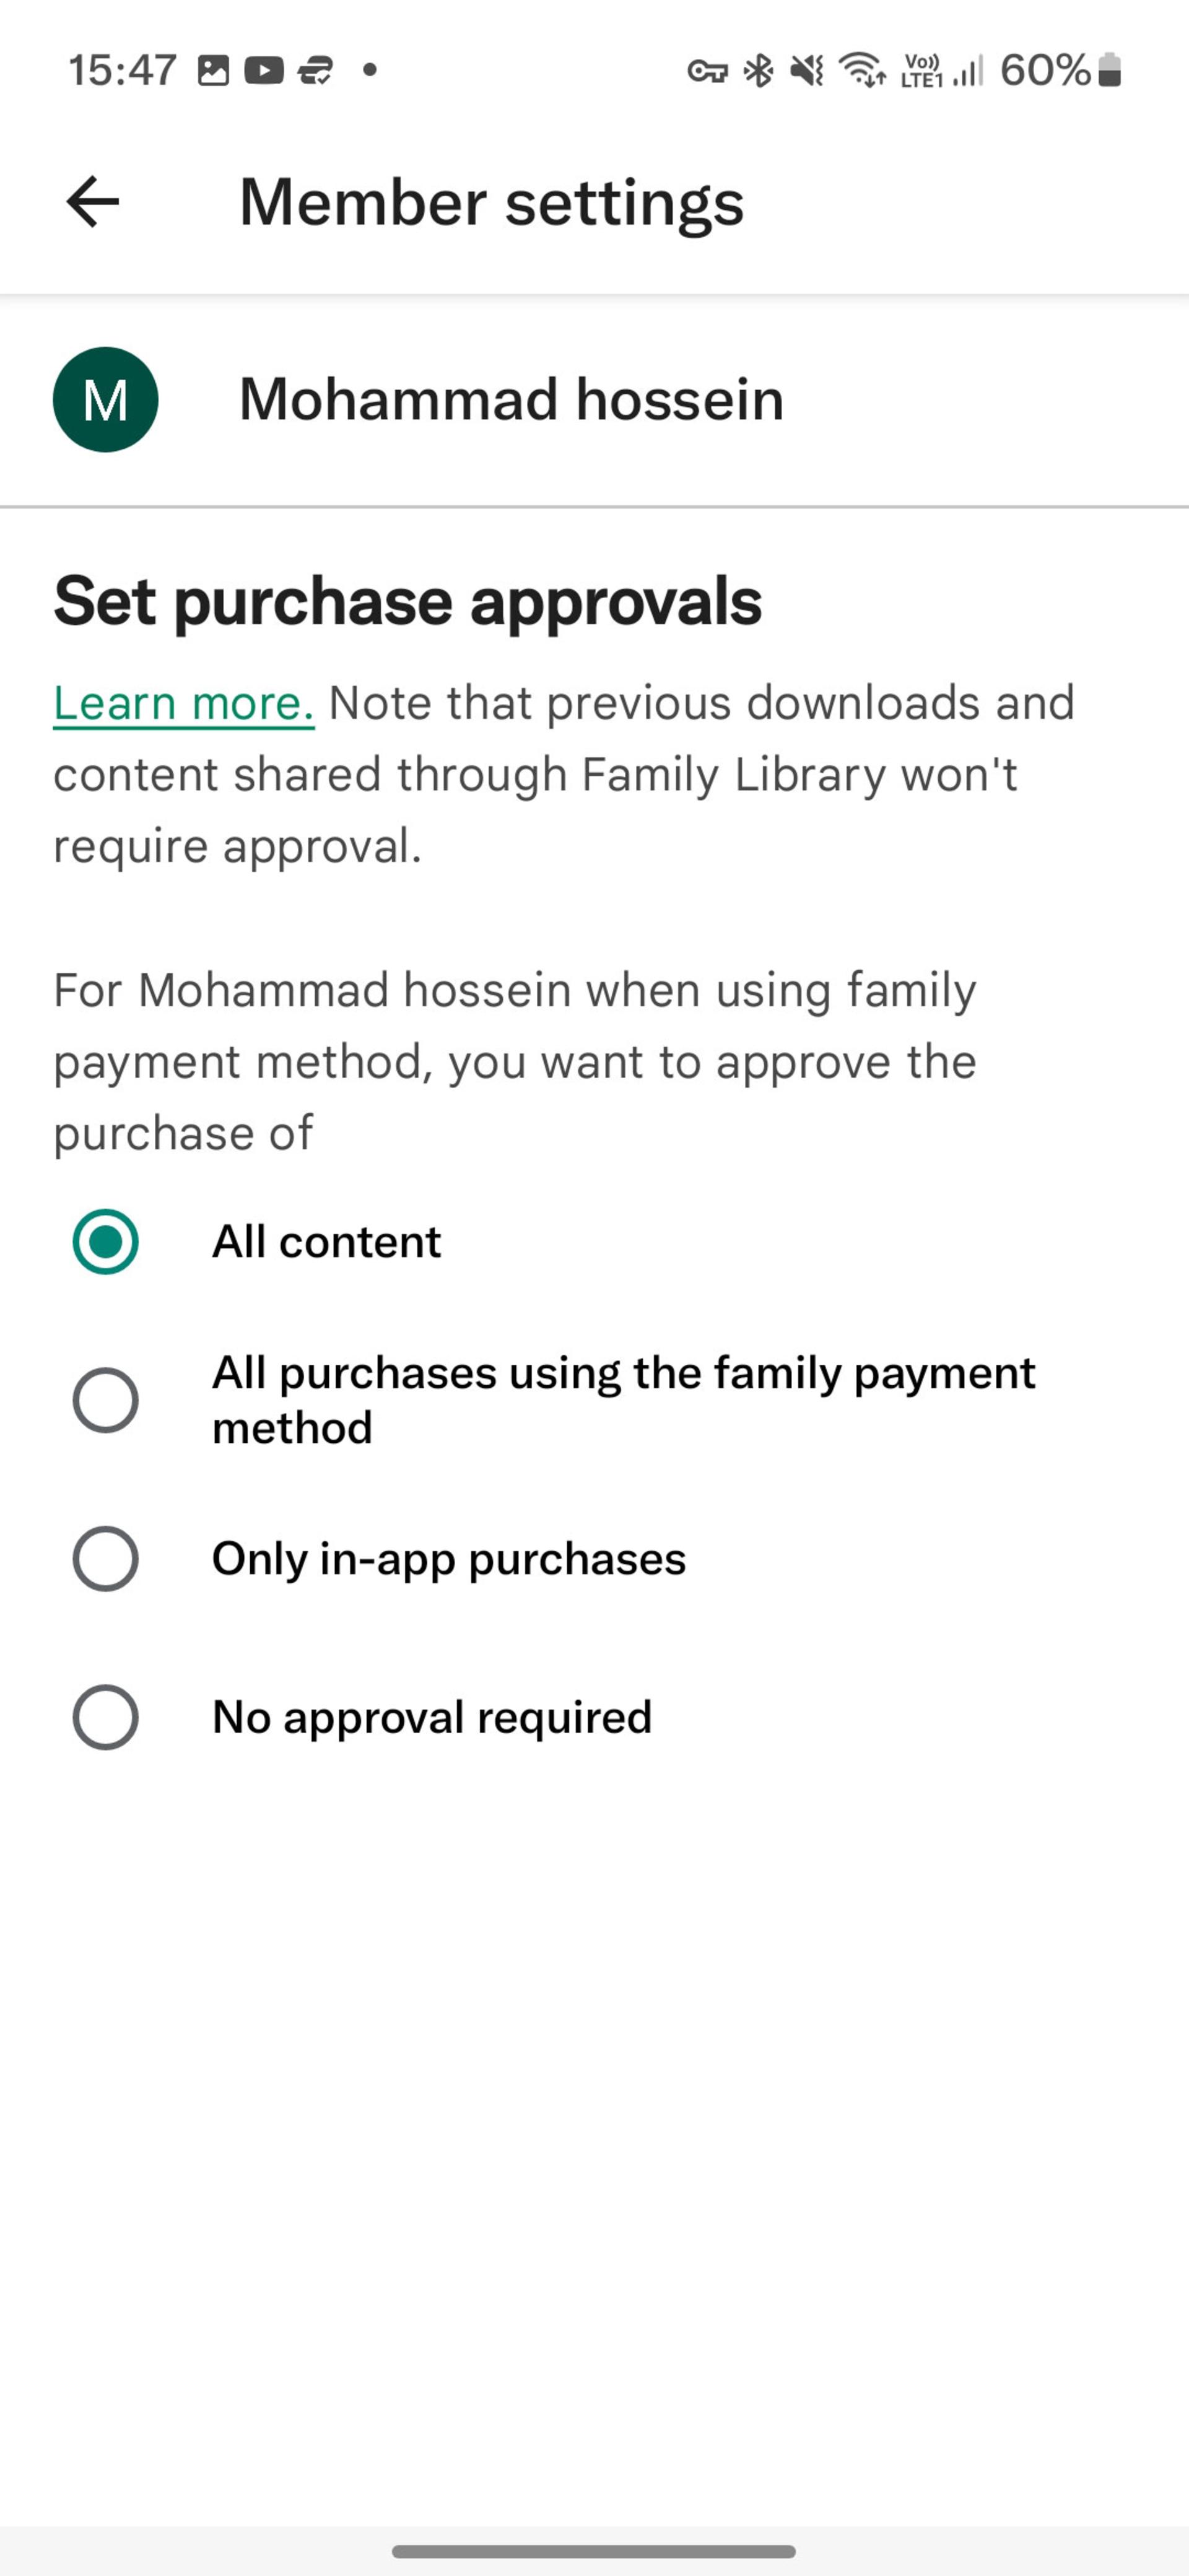
Task: Tap the muted sound status icon
Action: click(x=807, y=70)
